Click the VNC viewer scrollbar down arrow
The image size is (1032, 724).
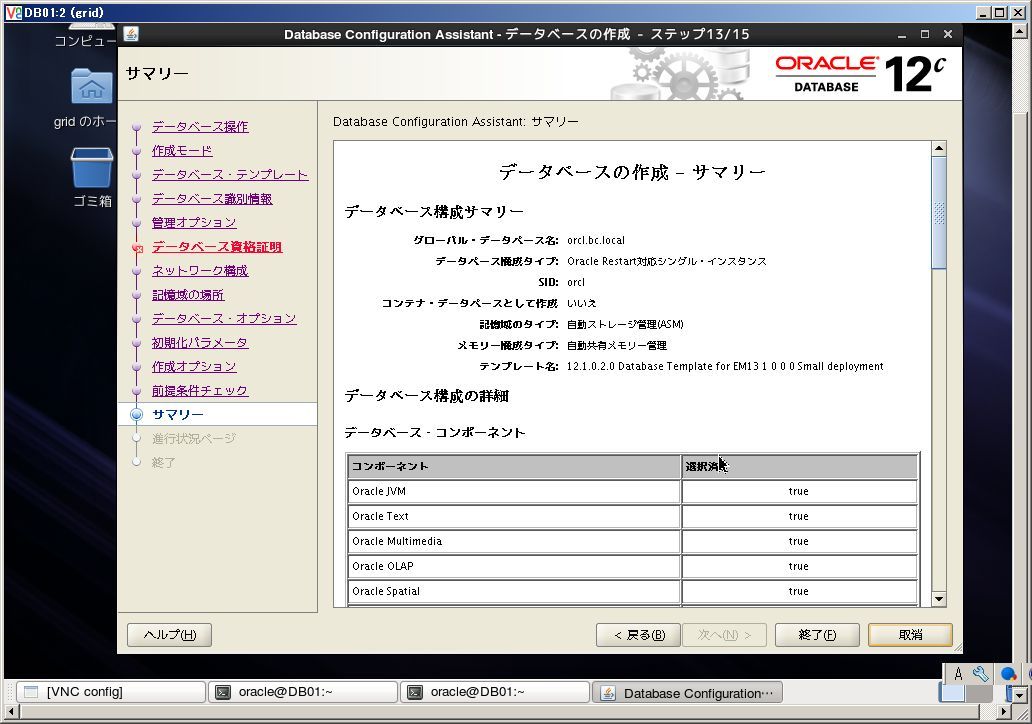pos(1019,694)
